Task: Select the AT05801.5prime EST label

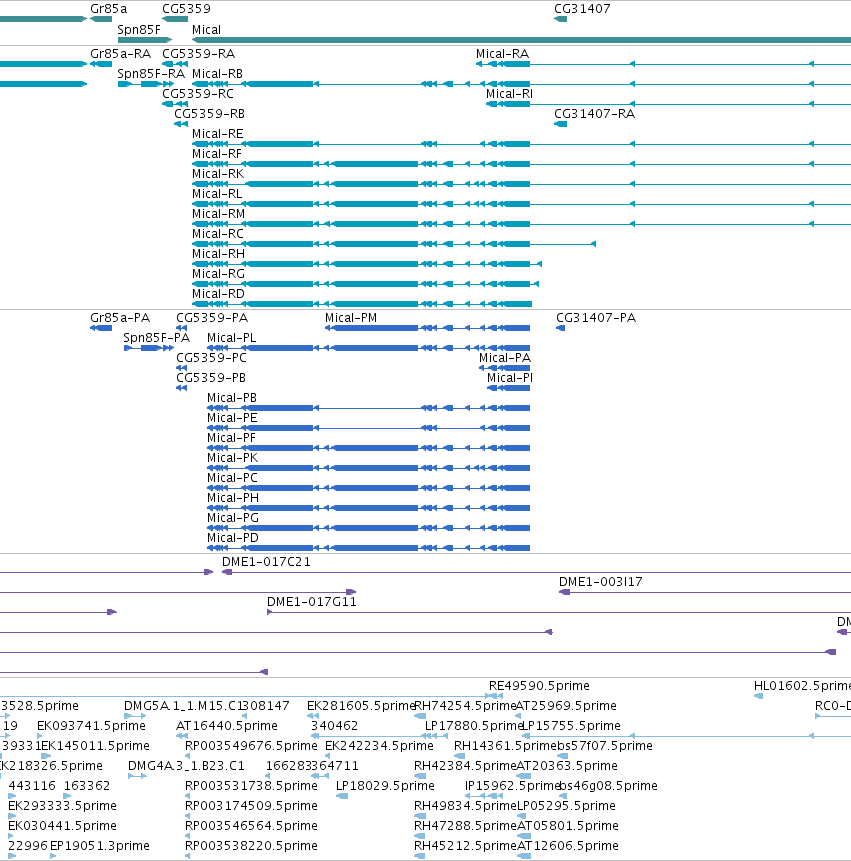Action: click(x=568, y=826)
